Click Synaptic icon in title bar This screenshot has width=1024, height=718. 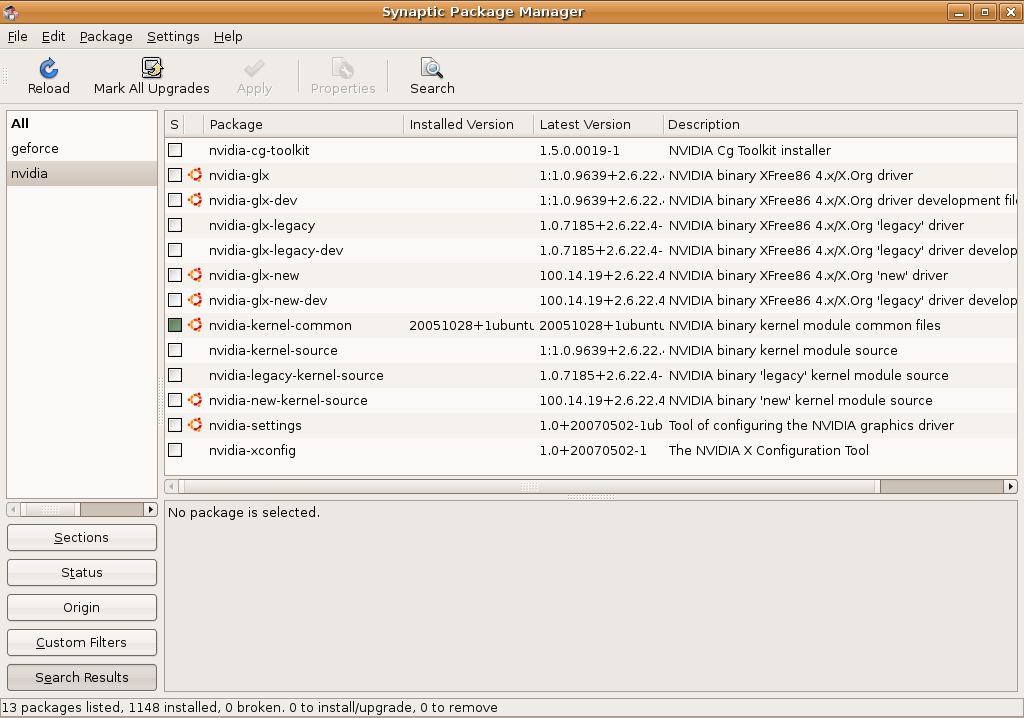[10, 12]
